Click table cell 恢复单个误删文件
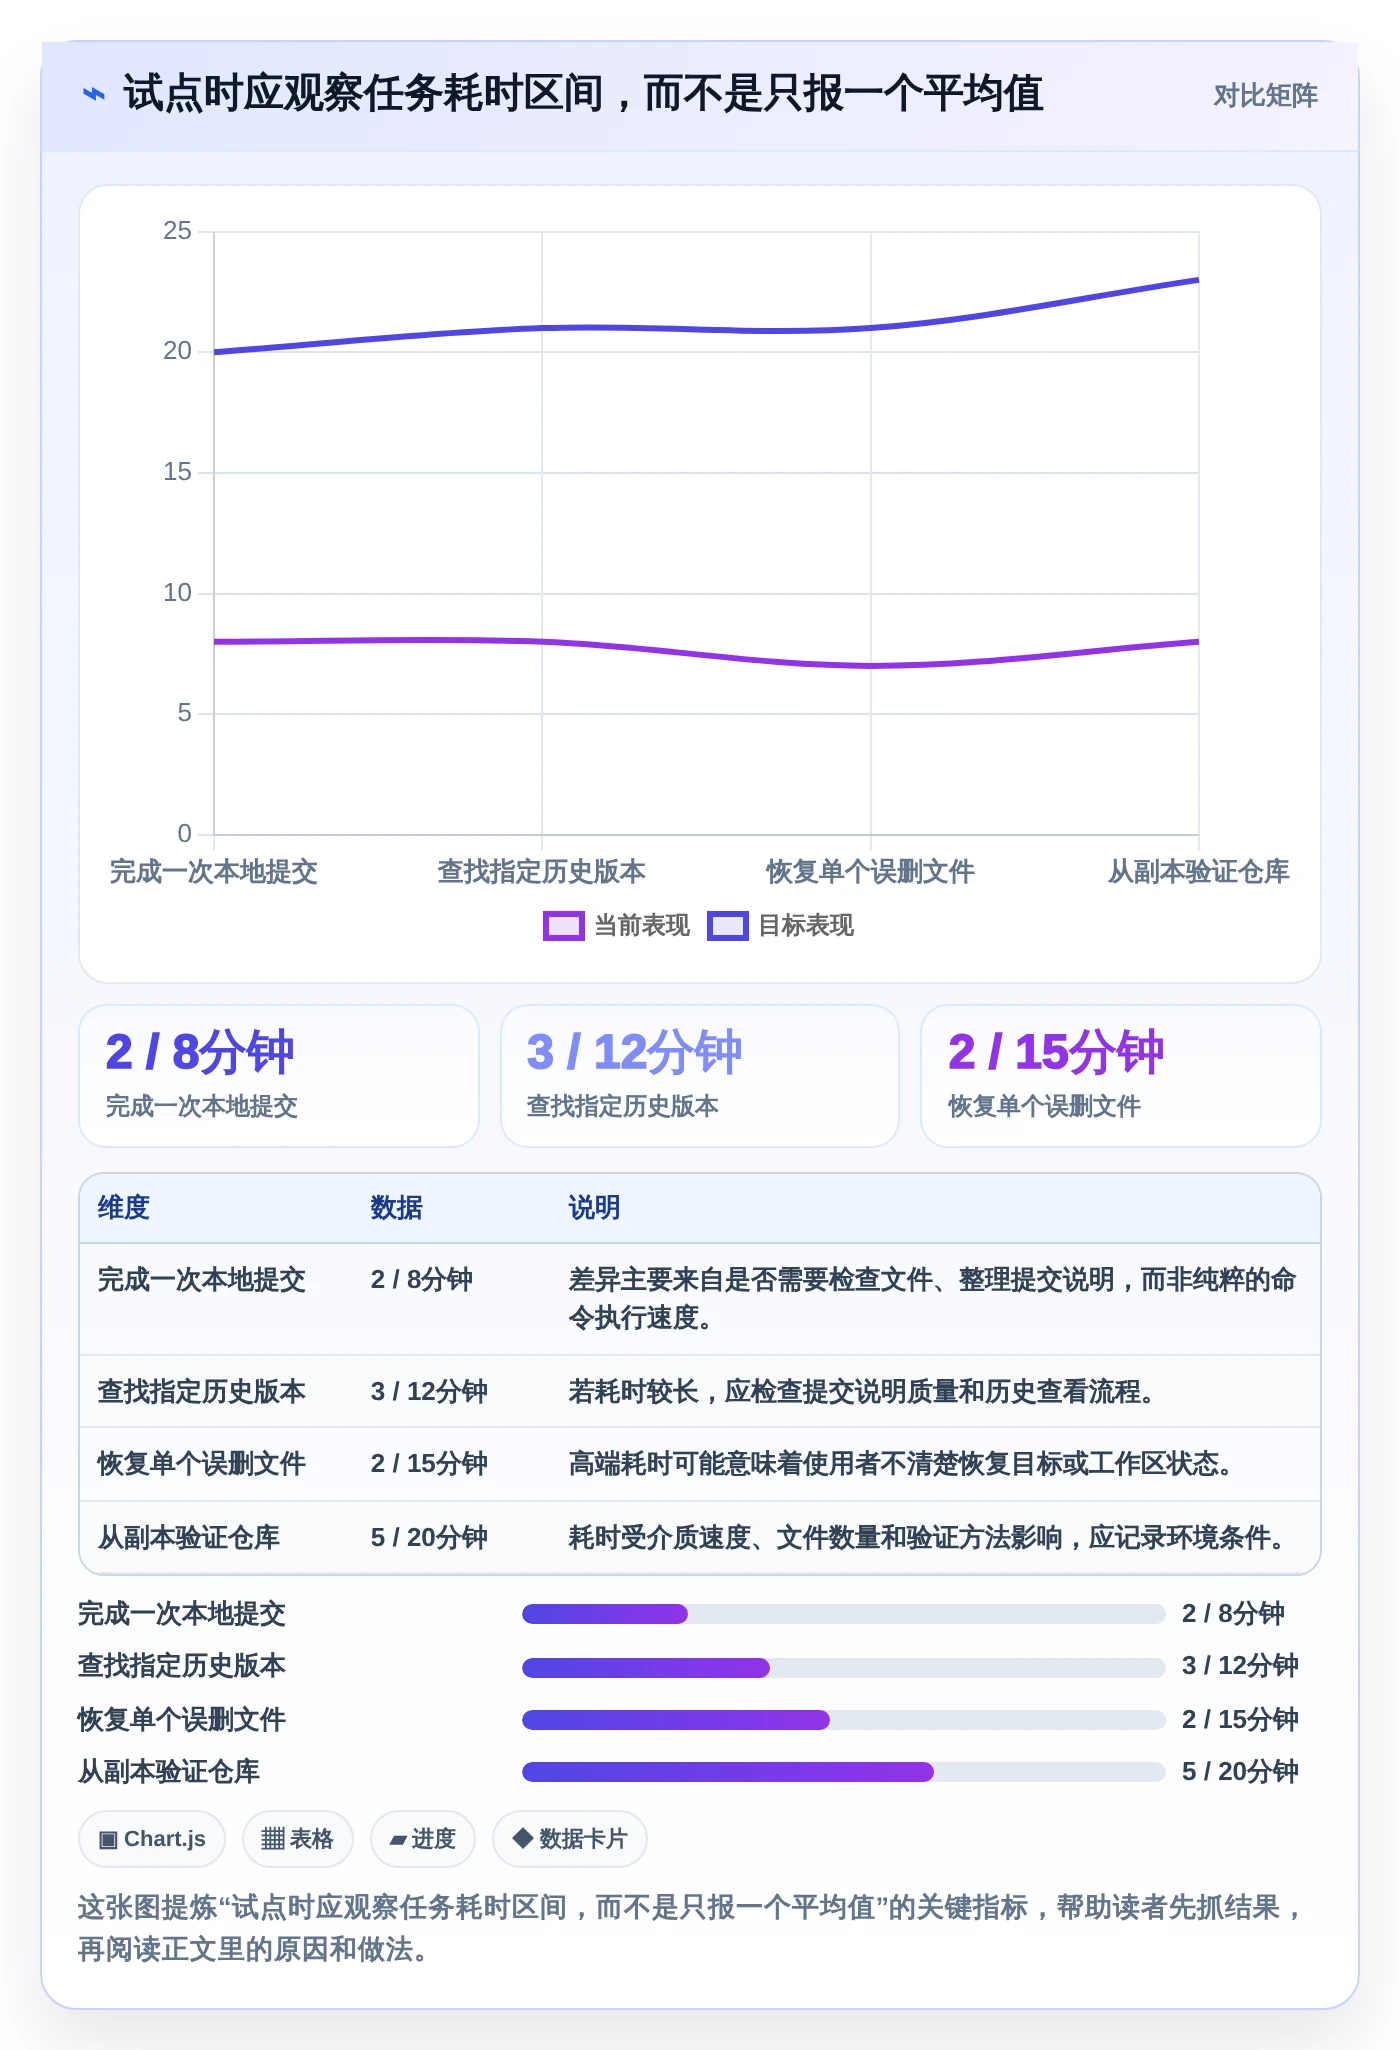The image size is (1400, 2050). pos(201,1464)
